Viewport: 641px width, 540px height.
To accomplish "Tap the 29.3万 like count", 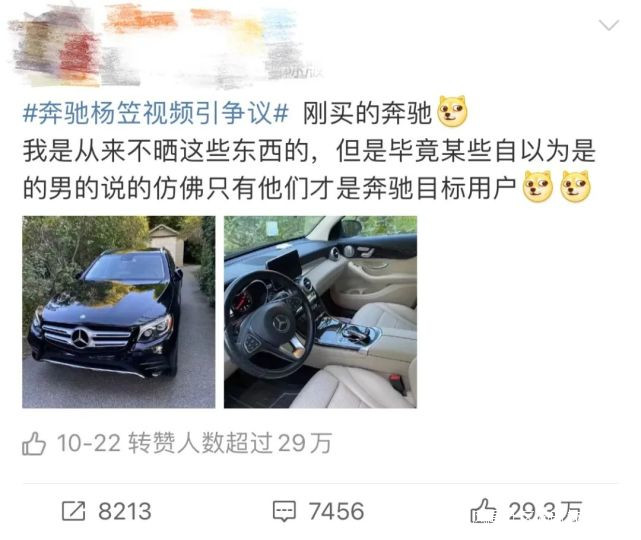I will [545, 511].
